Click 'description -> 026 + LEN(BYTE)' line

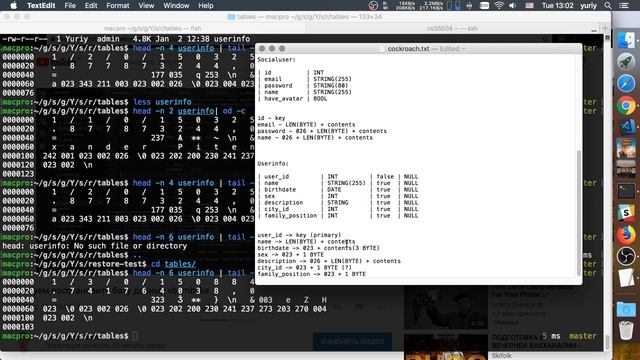329,261
